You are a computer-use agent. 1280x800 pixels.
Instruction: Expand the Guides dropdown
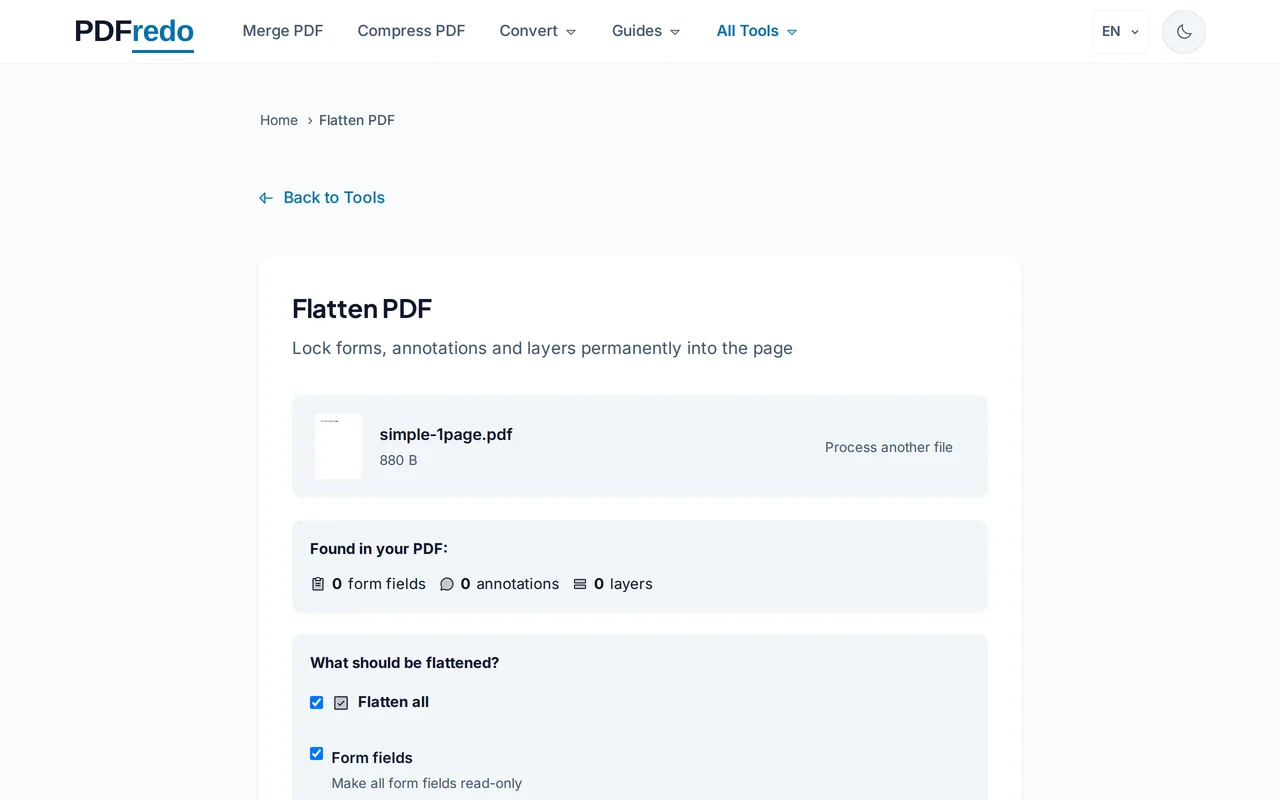pyautogui.click(x=645, y=31)
